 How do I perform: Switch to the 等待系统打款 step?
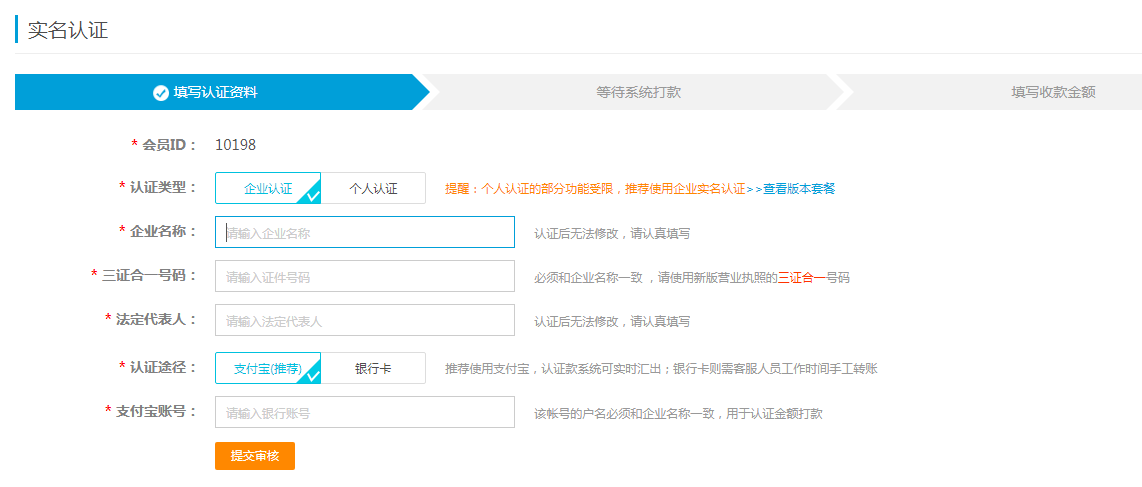[x=638, y=92]
